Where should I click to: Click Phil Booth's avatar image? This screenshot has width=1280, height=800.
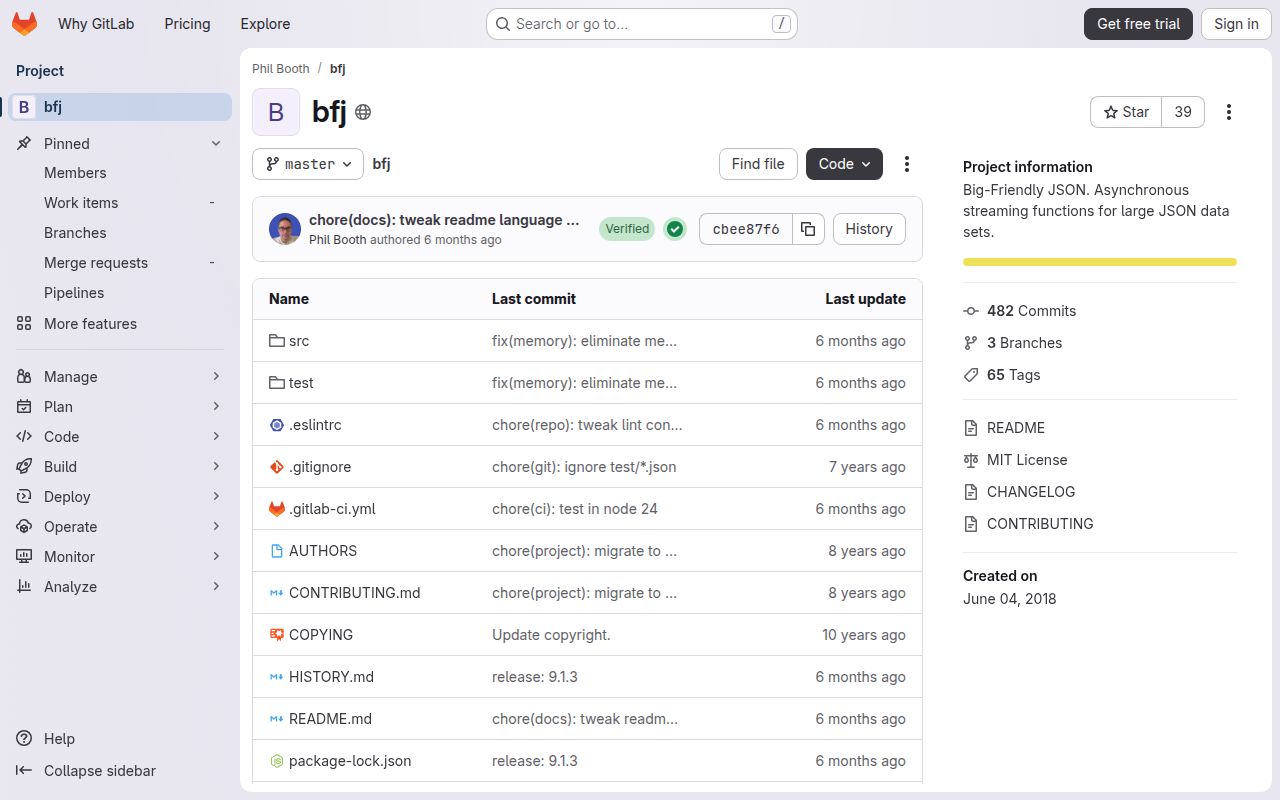(285, 229)
